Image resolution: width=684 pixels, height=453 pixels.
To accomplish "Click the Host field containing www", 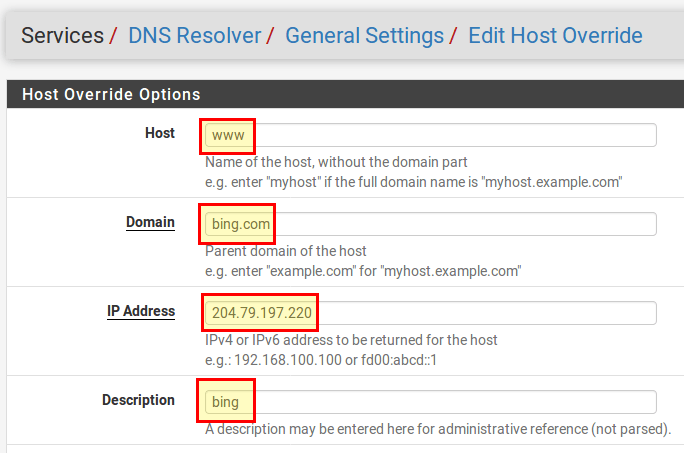I will pos(430,135).
